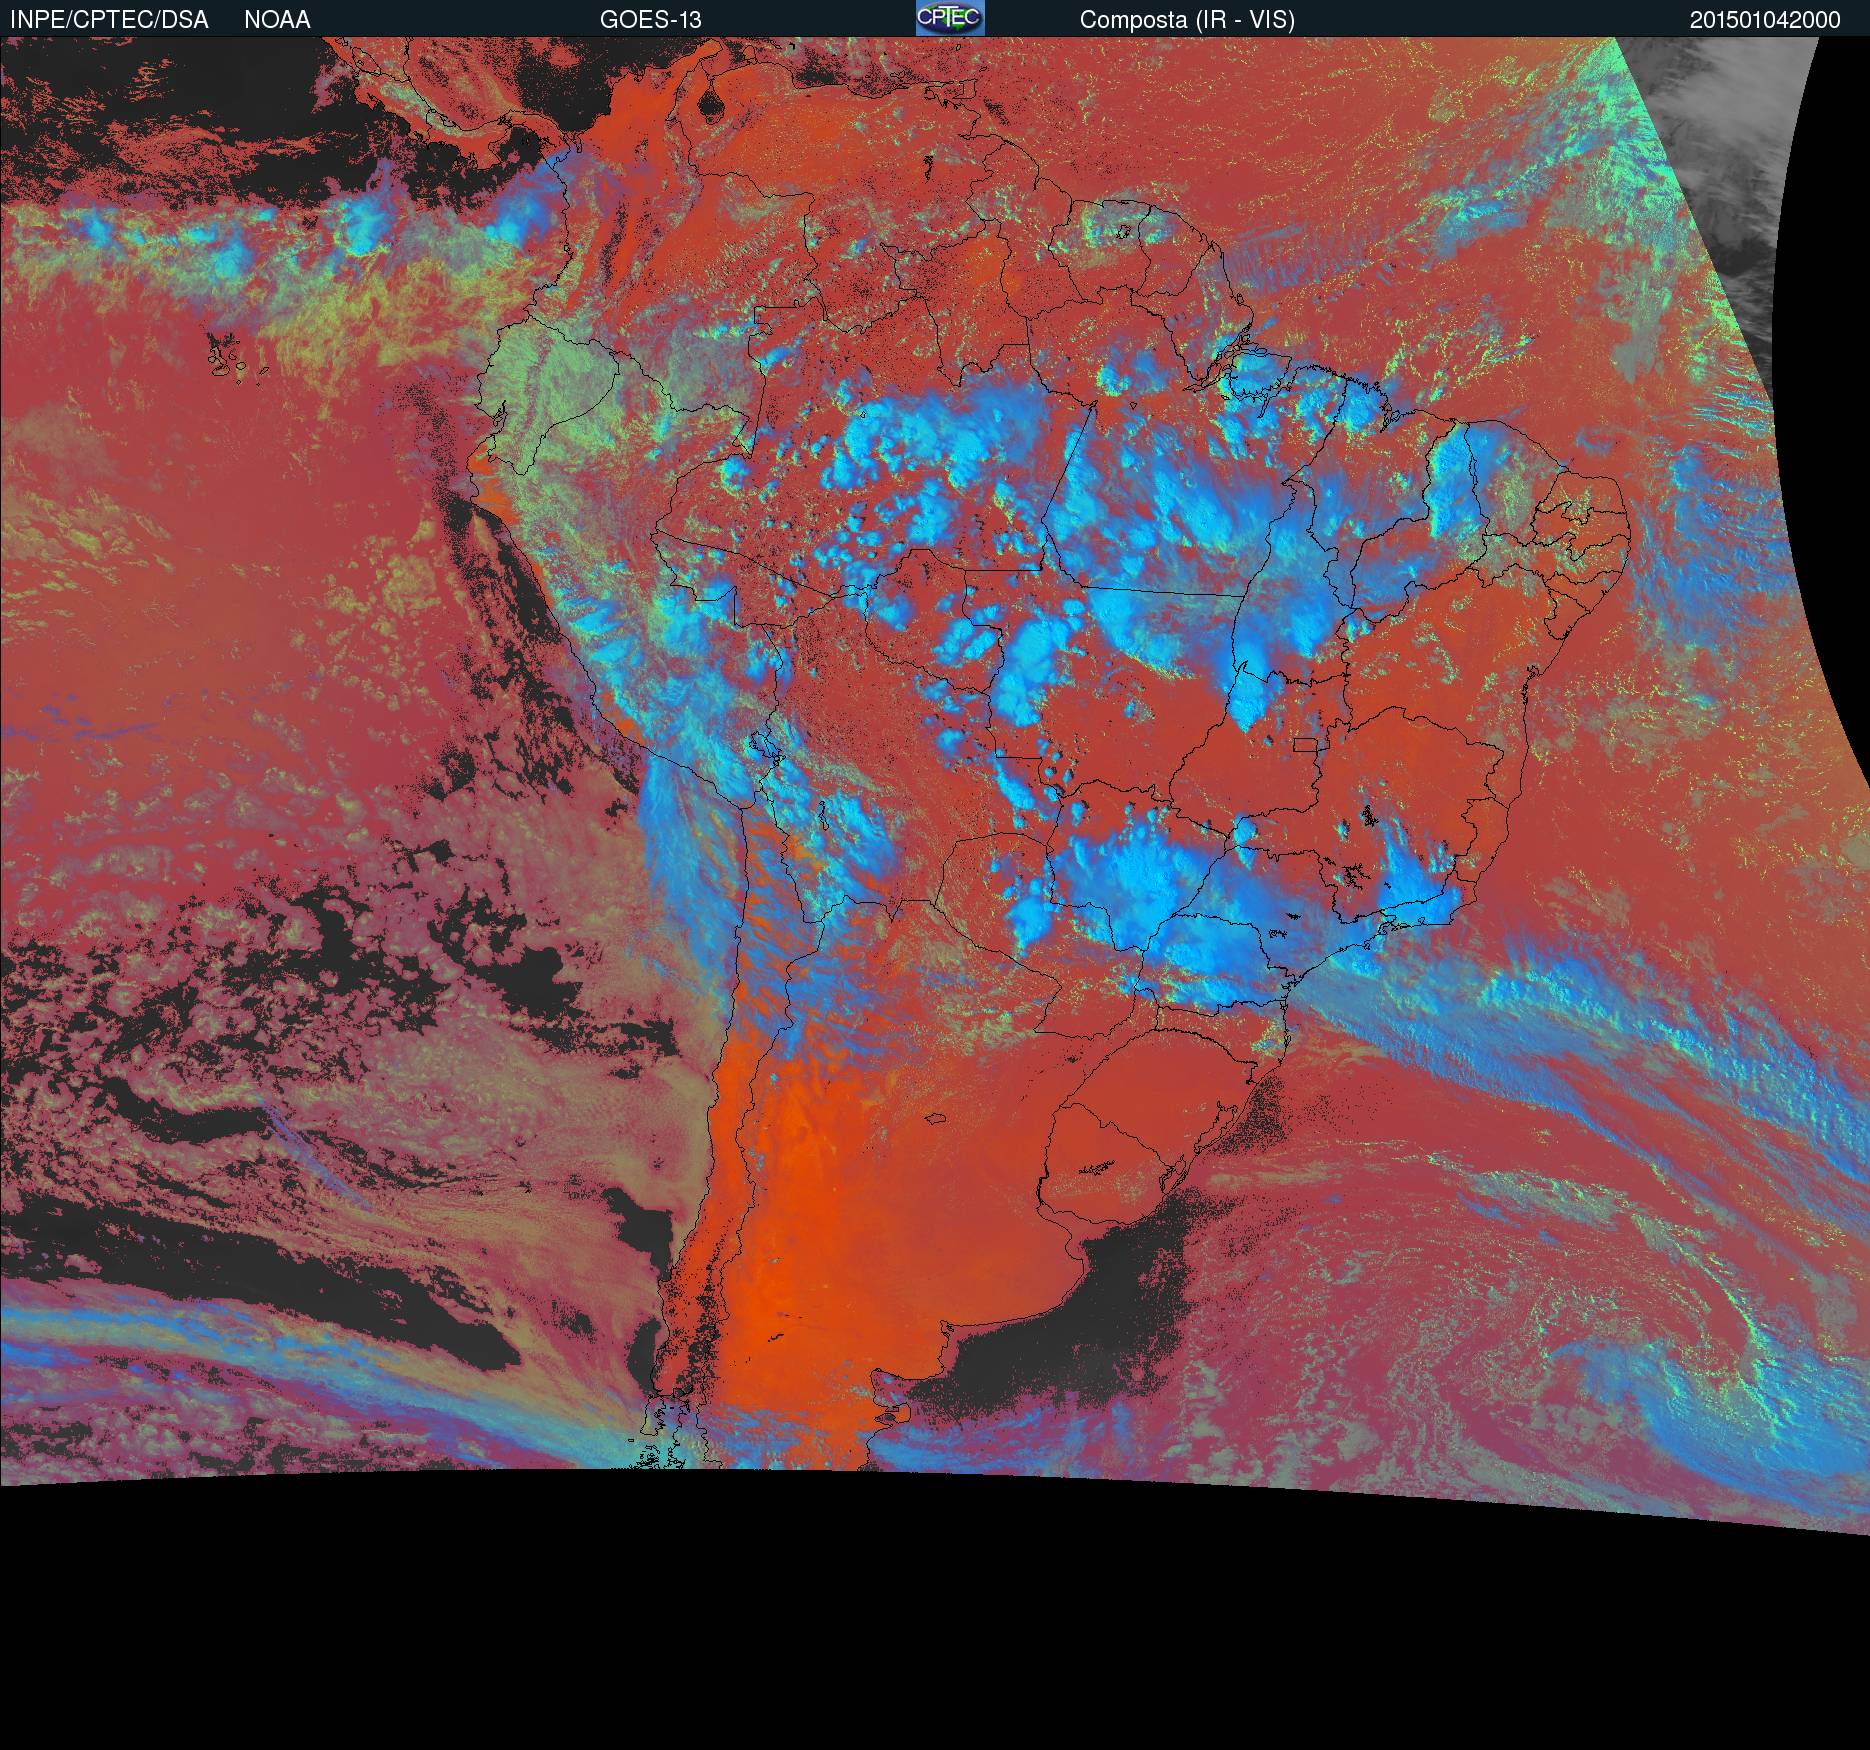Click the small rectangular Federal District outline in Brazil
Viewport: 1870px width, 1750px height.
tap(1304, 744)
